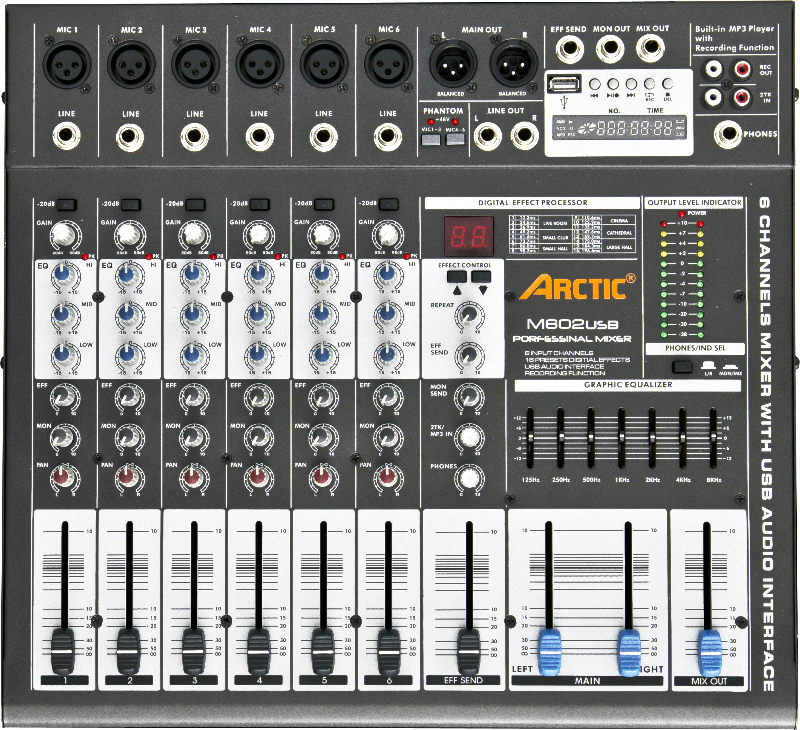Click the channel 5 LINE input jack
The image size is (800, 730).
point(323,137)
